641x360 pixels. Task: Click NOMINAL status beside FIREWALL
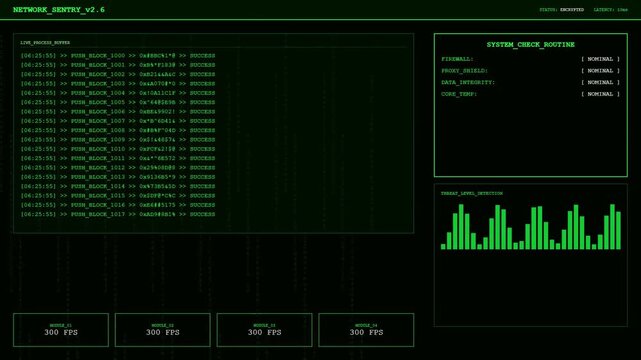pos(600,59)
